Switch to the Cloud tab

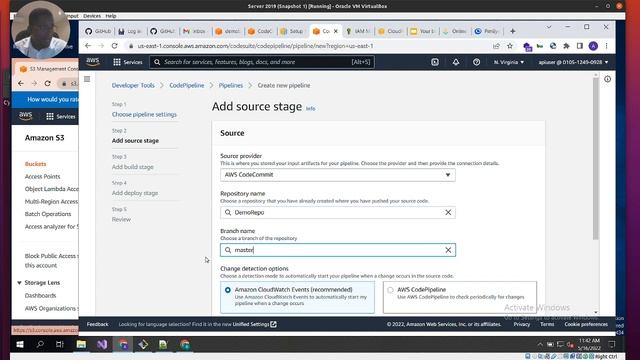click(x=391, y=31)
